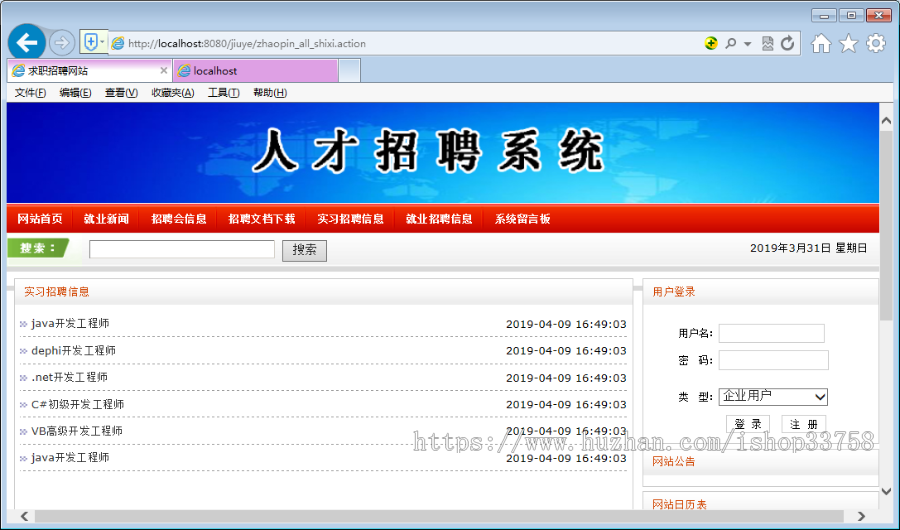This screenshot has width=900, height=530.
Task: Click the browser Back arrow button
Action: pyautogui.click(x=26, y=42)
